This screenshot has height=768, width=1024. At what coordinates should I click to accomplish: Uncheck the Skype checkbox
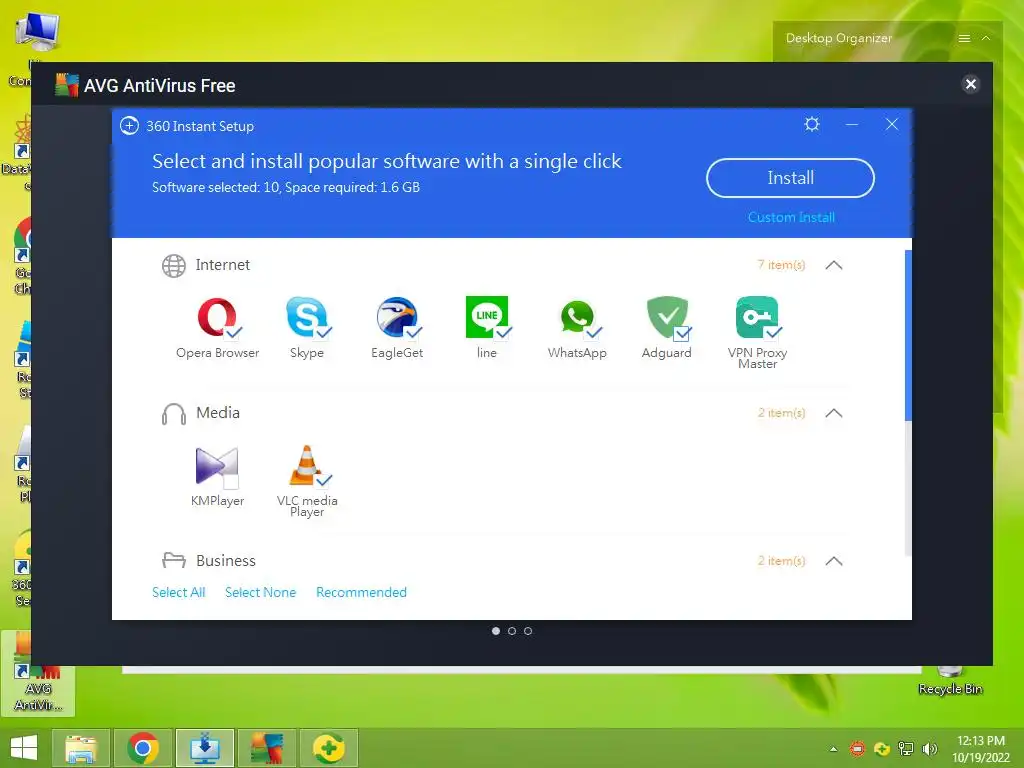pos(323,332)
